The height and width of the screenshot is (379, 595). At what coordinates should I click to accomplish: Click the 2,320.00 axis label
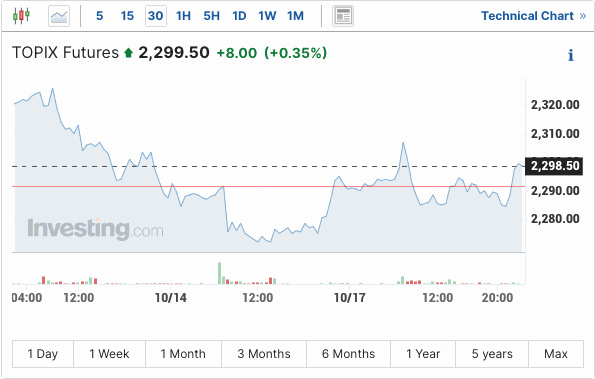[x=555, y=105]
